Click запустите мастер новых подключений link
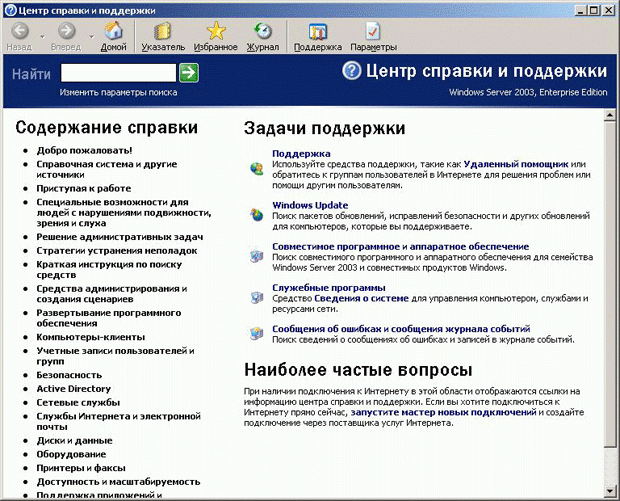This screenshot has height=501, width=620. 443,412
